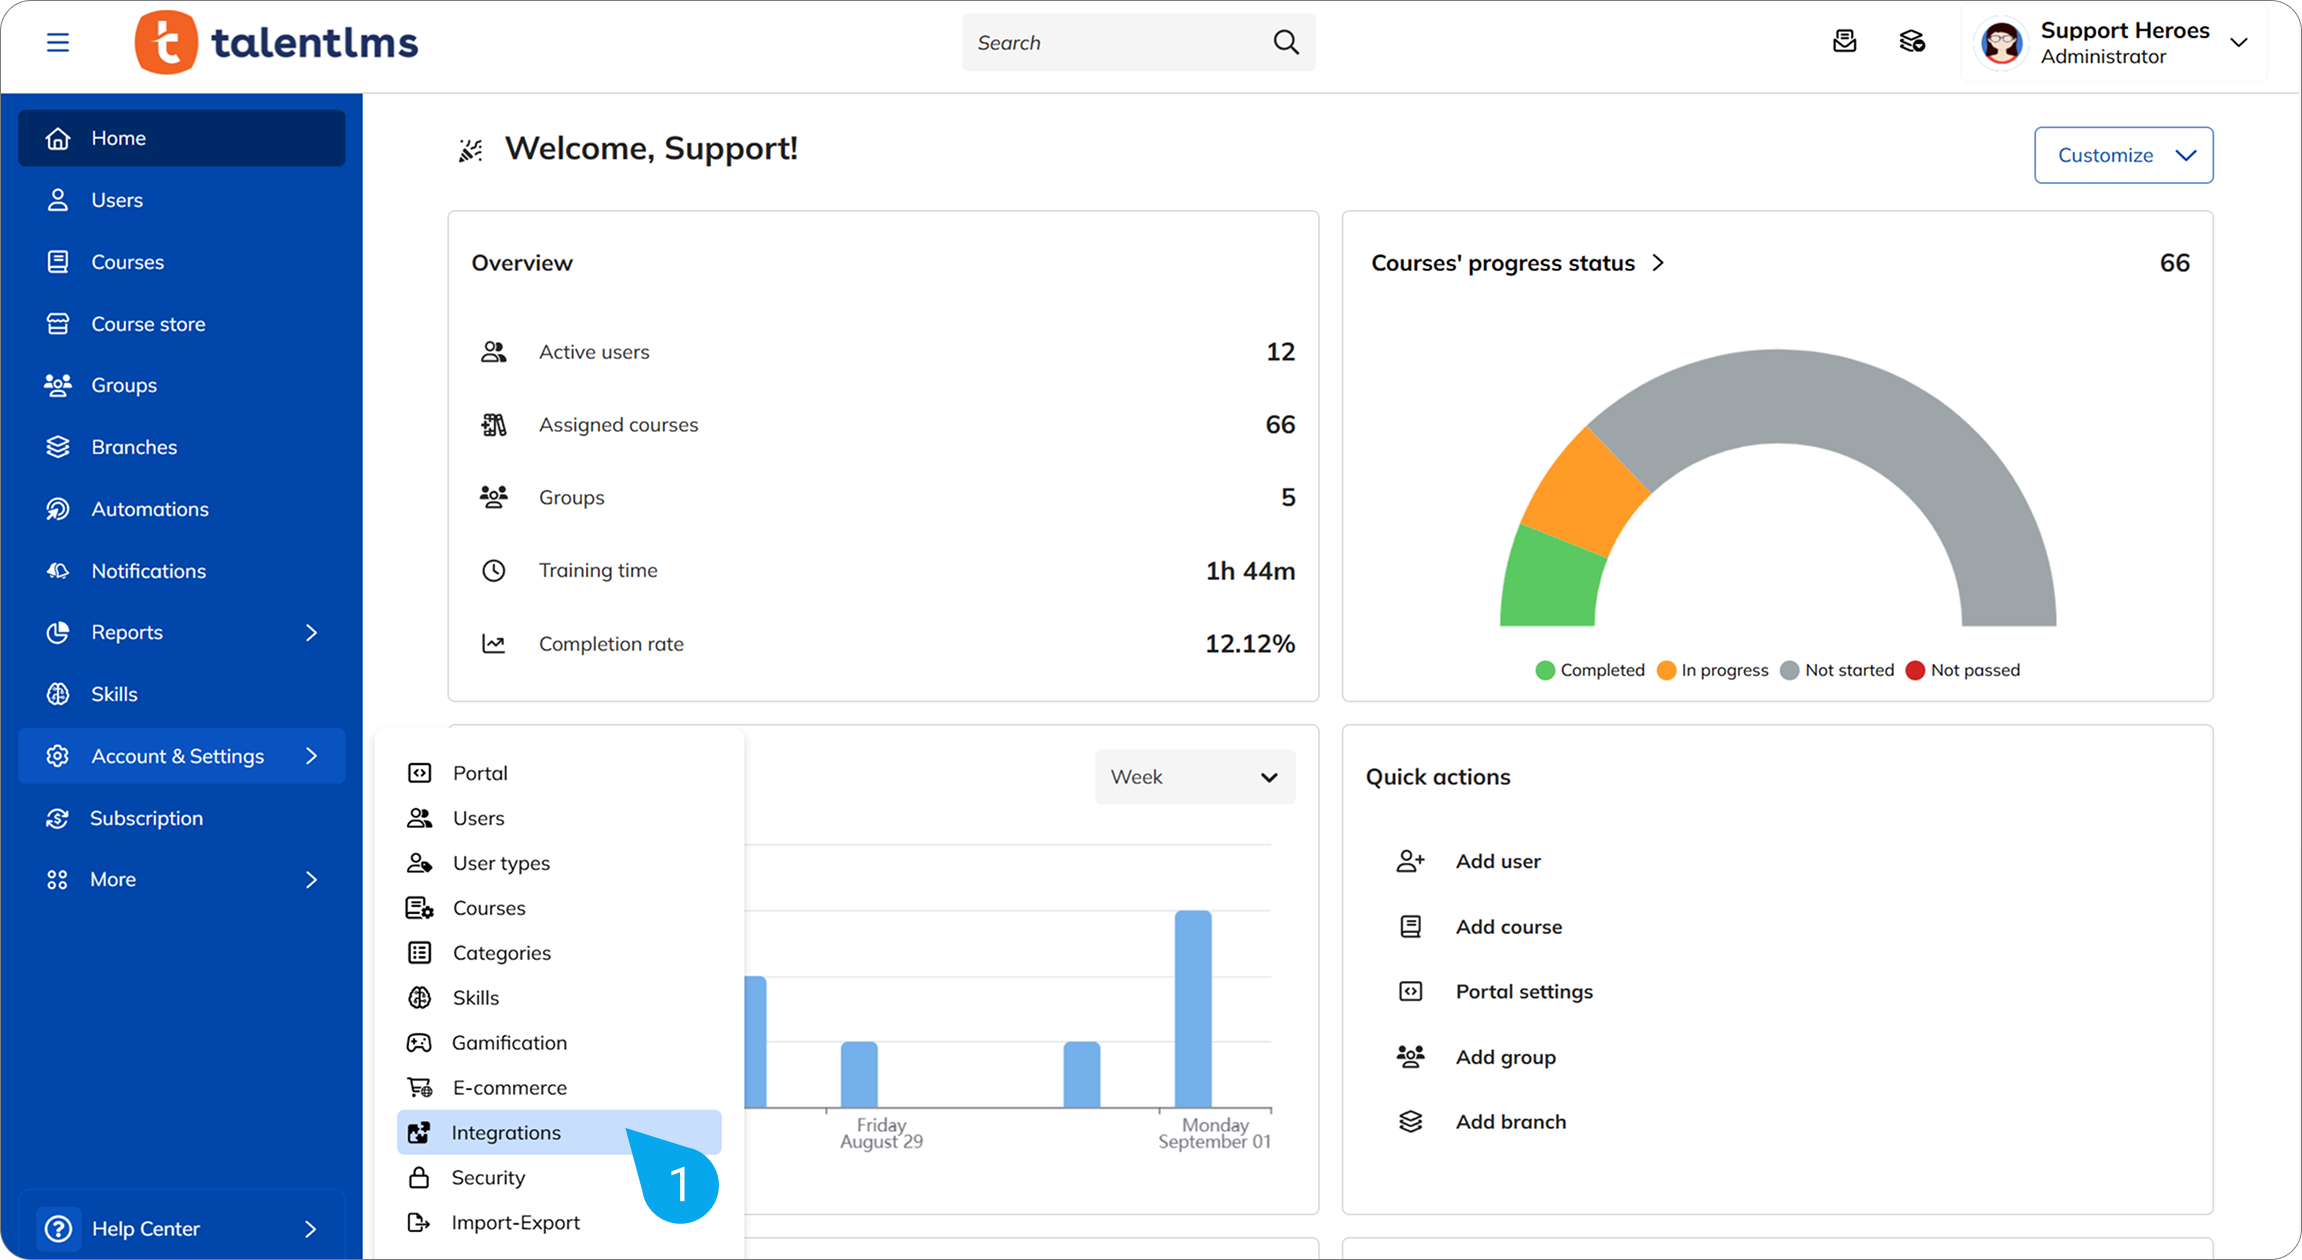Click the Add user icon

1410,861
